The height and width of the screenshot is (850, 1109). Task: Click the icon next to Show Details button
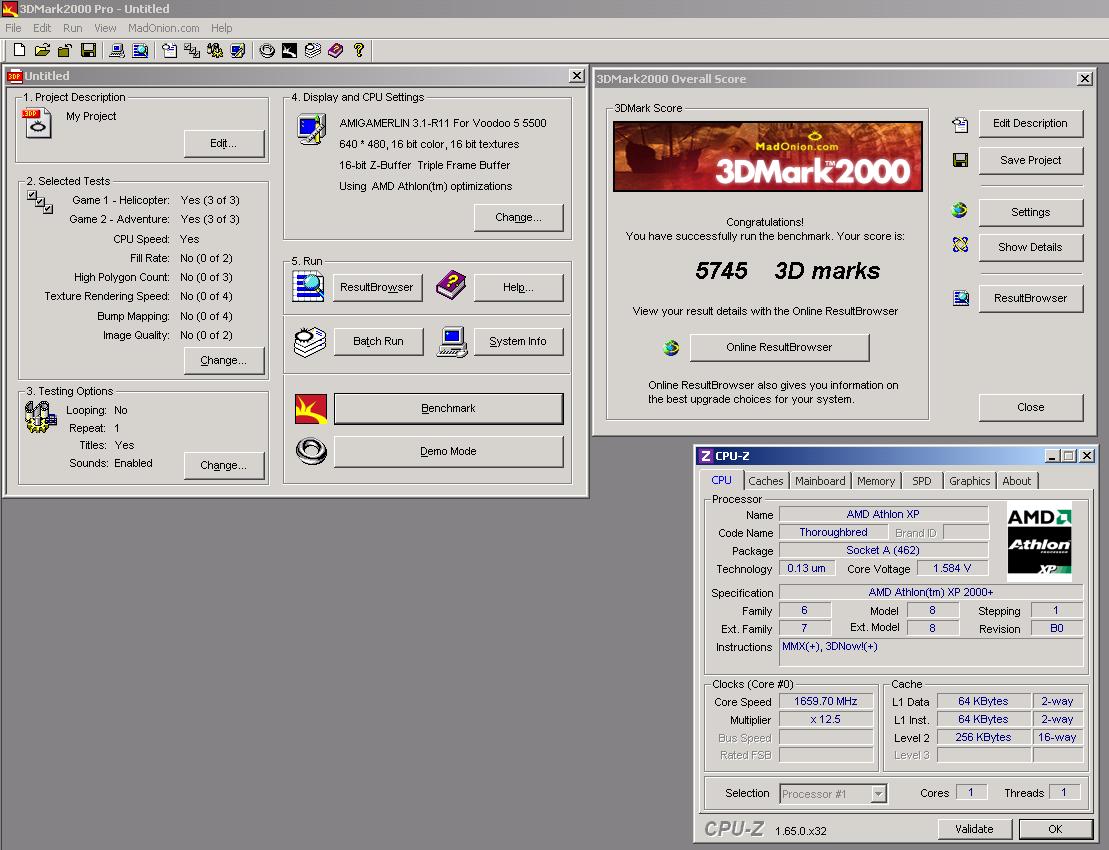tap(960, 245)
